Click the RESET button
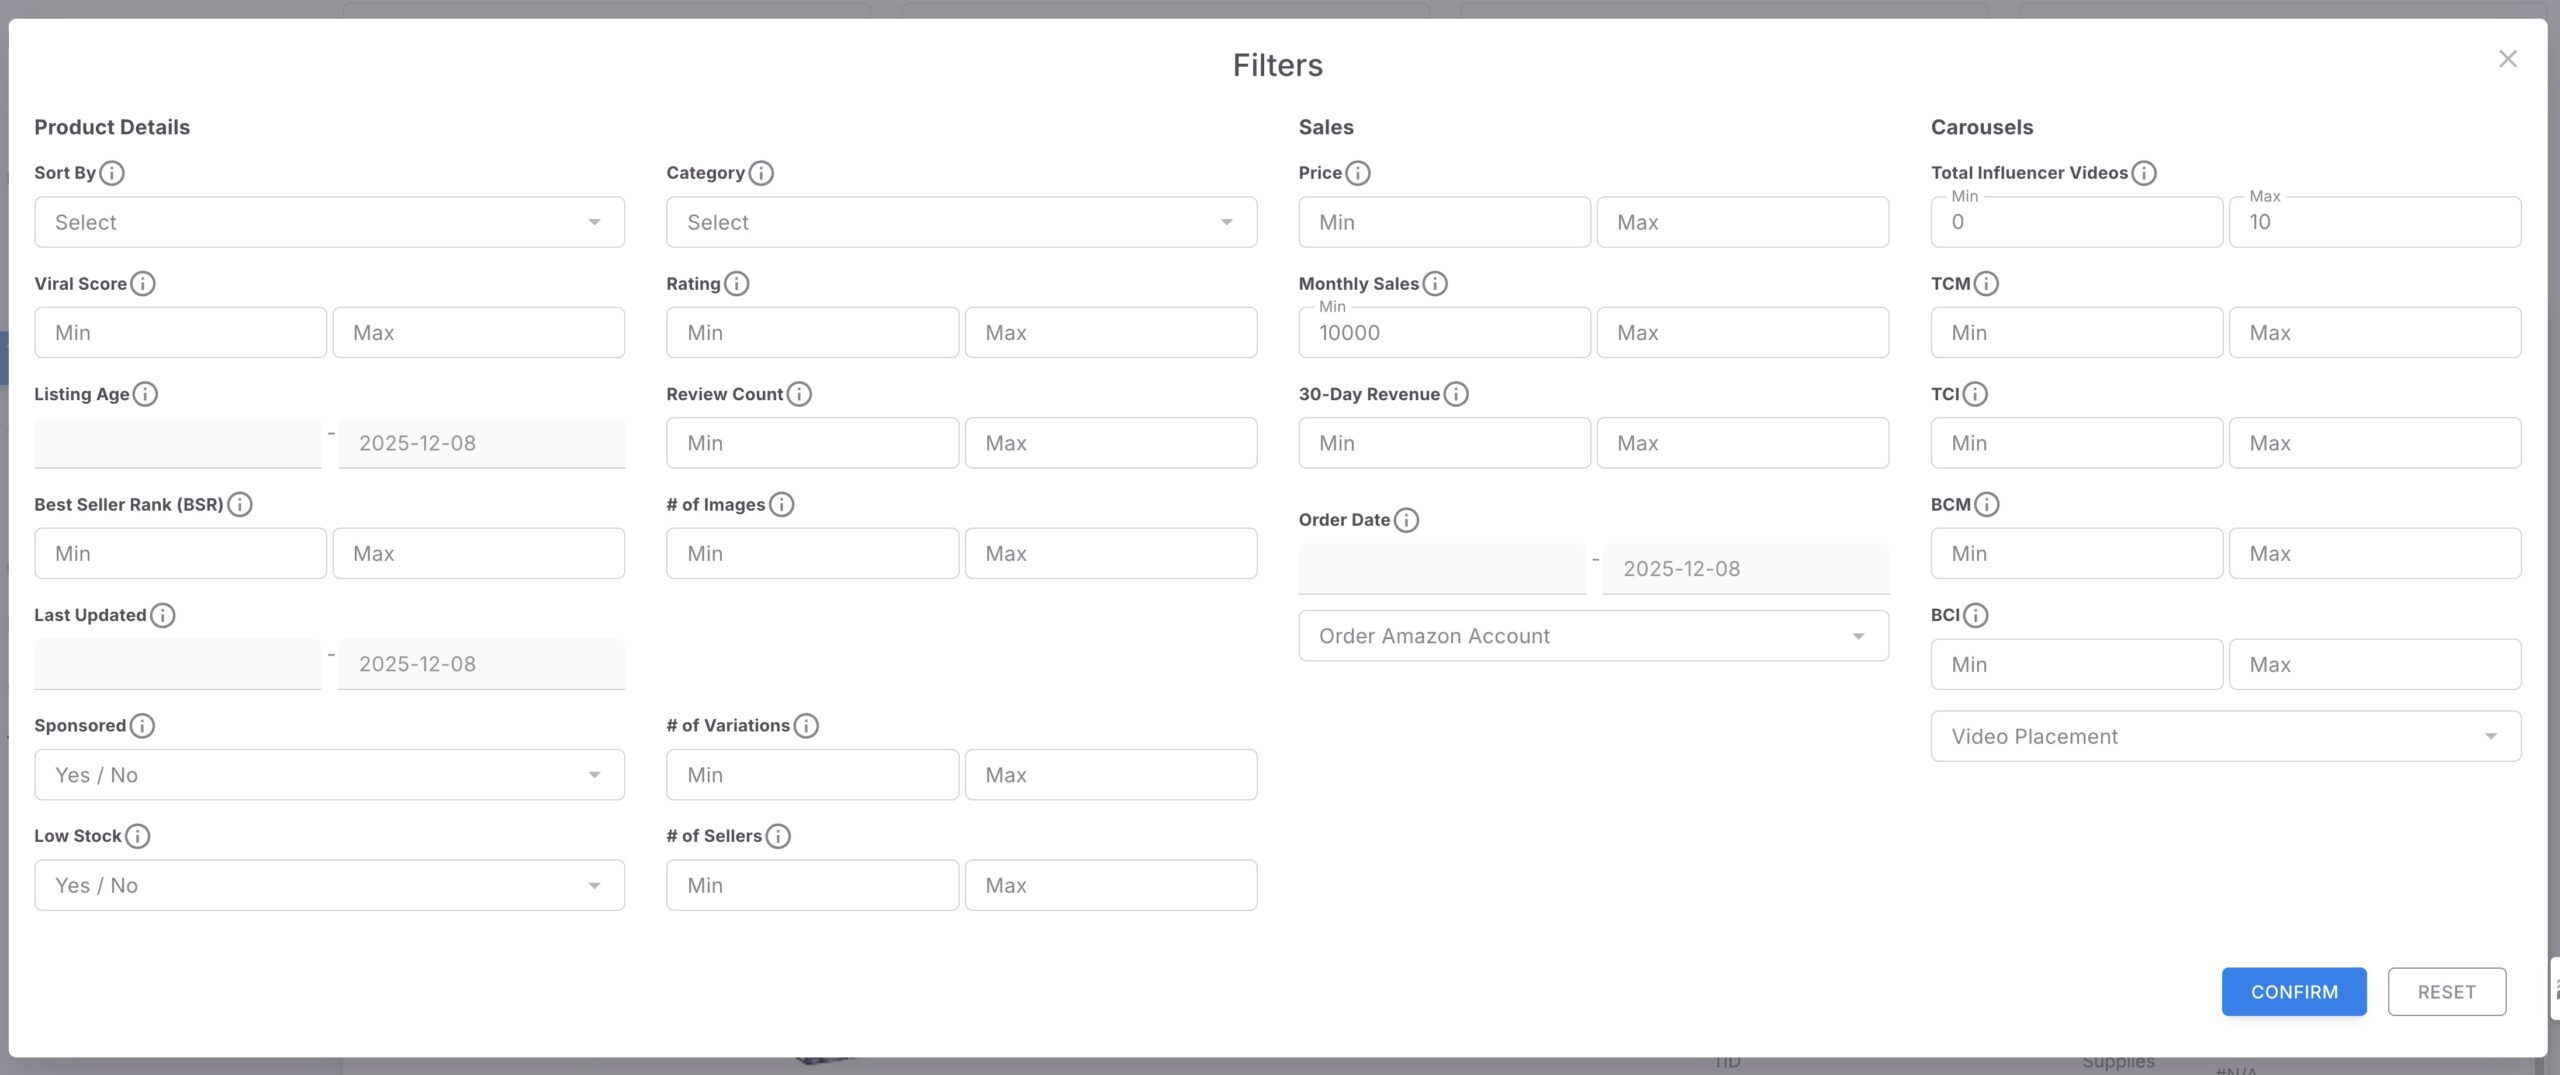 [x=2447, y=991]
